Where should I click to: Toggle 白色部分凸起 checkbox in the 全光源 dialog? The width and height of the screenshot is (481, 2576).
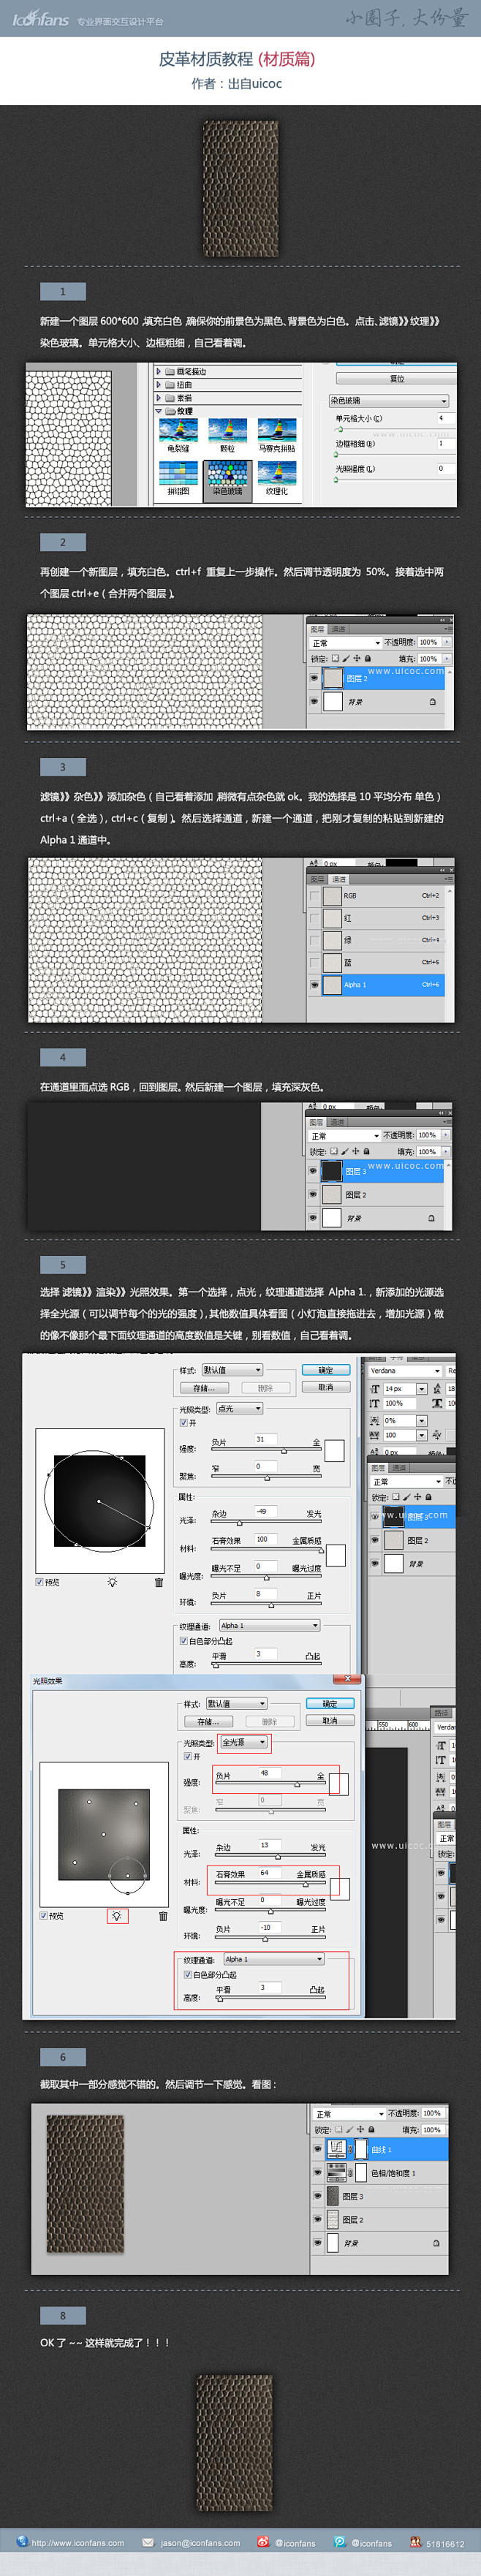tap(188, 1975)
